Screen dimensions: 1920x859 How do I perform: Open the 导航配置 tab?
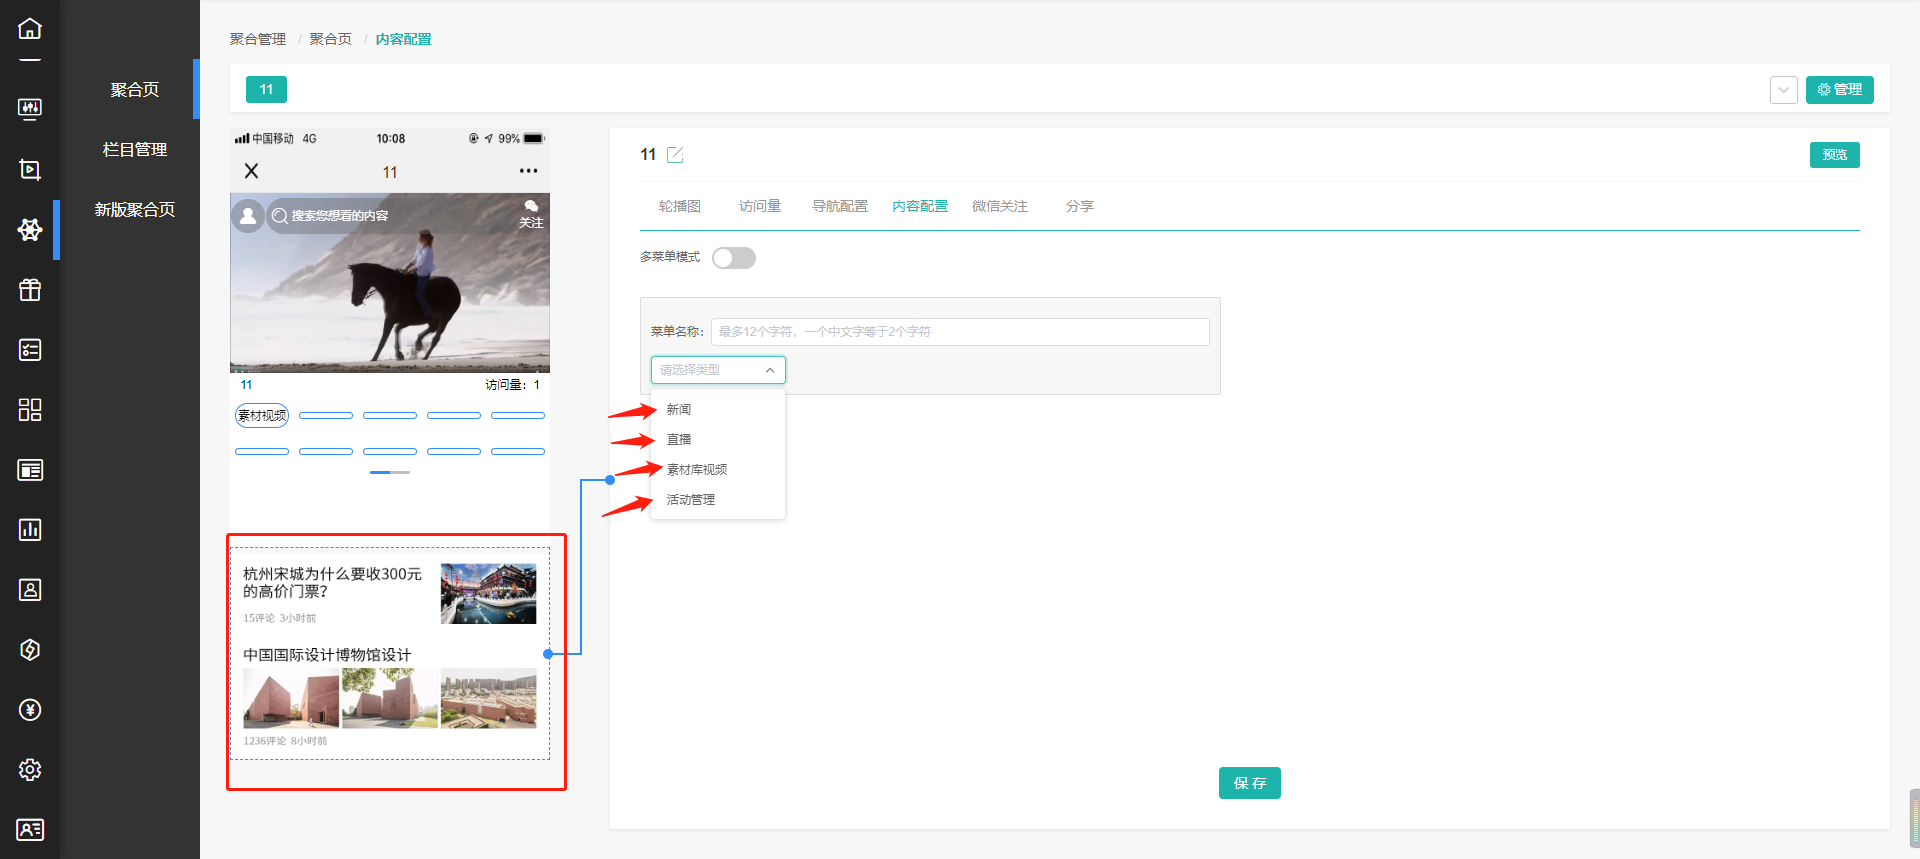click(840, 206)
